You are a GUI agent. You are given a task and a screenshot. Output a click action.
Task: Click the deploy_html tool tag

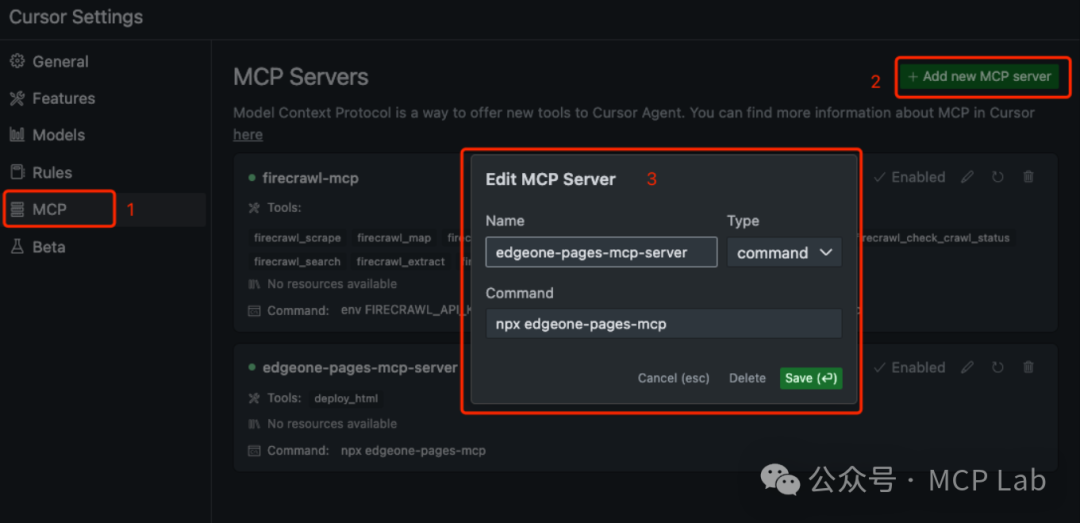coord(345,398)
